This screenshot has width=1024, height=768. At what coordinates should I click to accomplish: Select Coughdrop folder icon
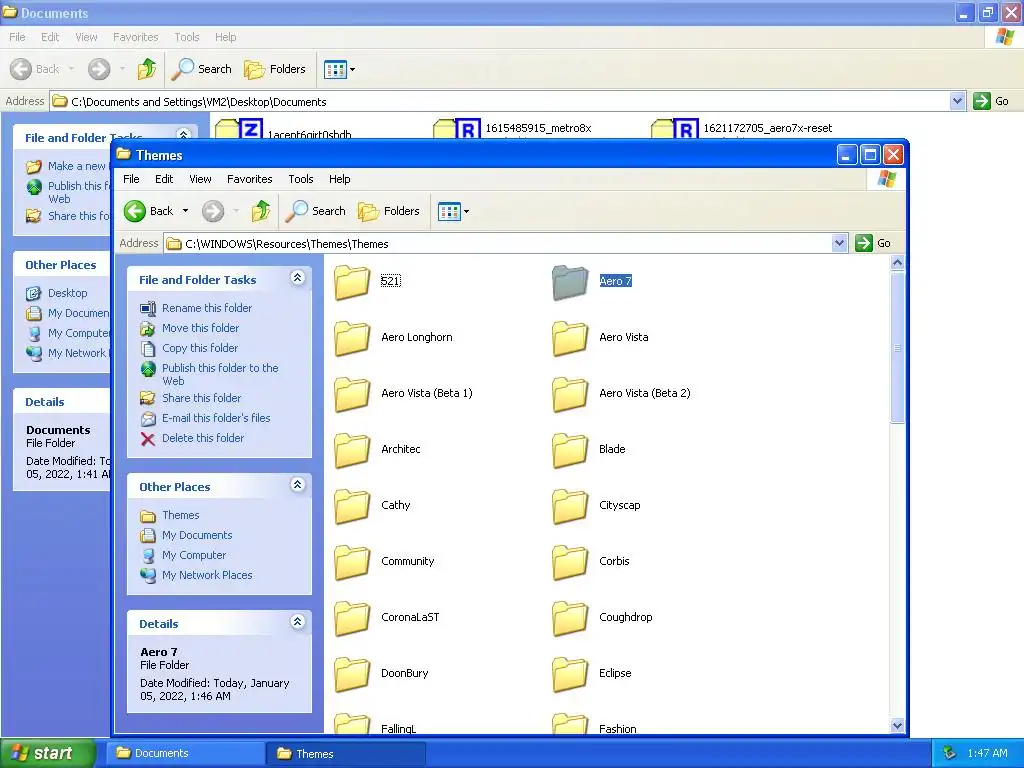click(570, 619)
